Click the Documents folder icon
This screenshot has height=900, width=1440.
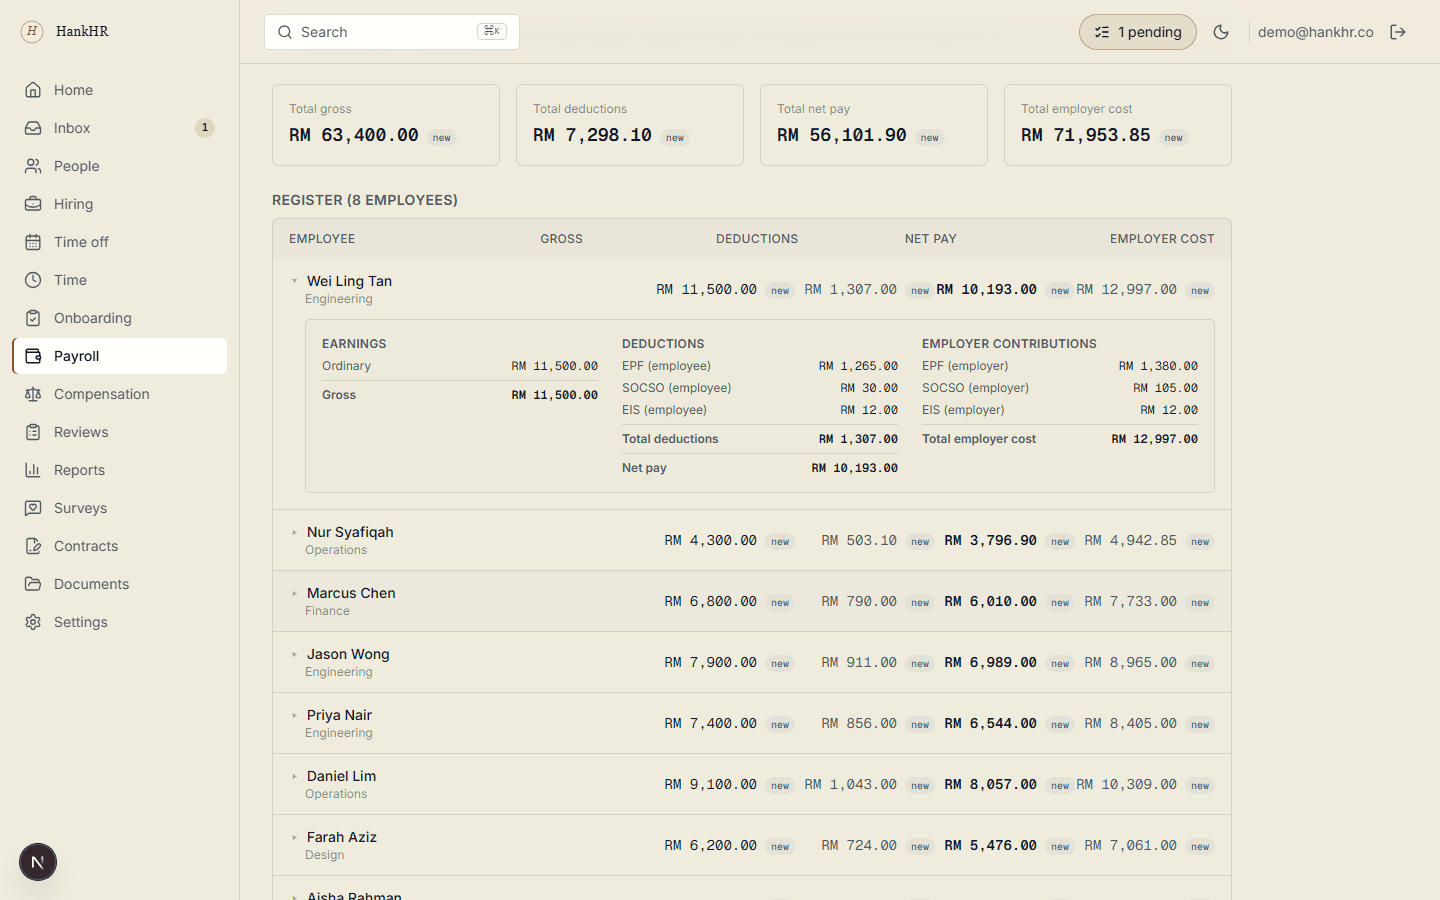pyautogui.click(x=33, y=584)
